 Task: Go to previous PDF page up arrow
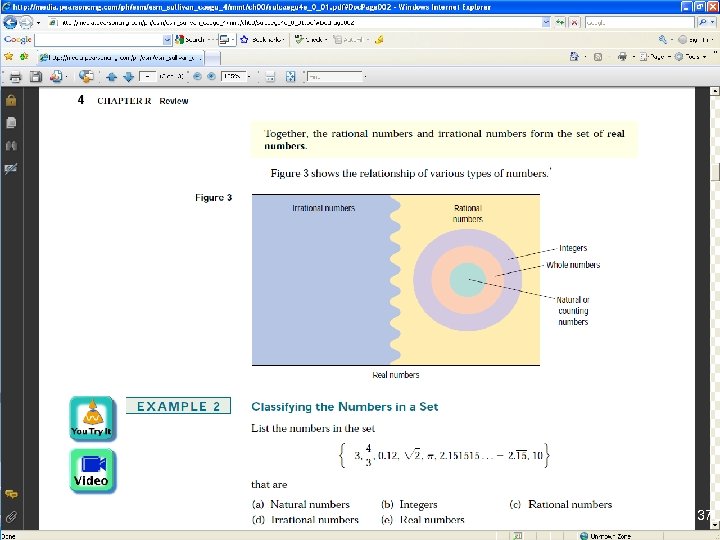tap(111, 77)
